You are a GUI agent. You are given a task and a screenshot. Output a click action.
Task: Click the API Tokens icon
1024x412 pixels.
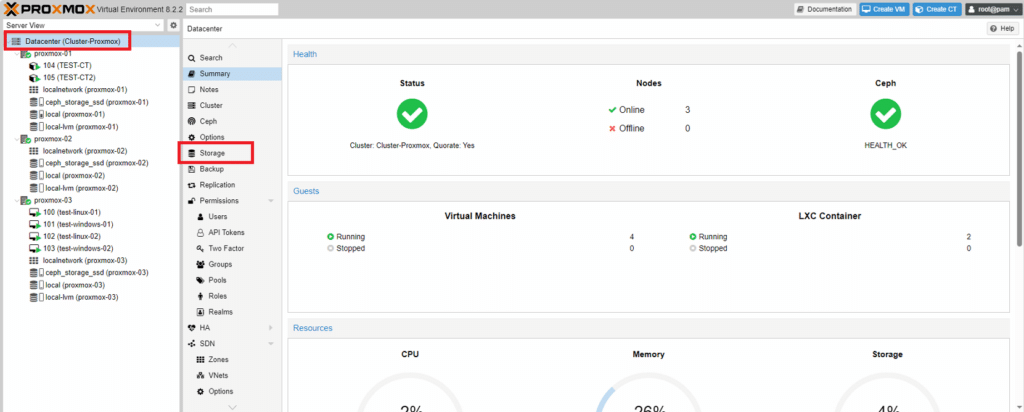coord(200,232)
